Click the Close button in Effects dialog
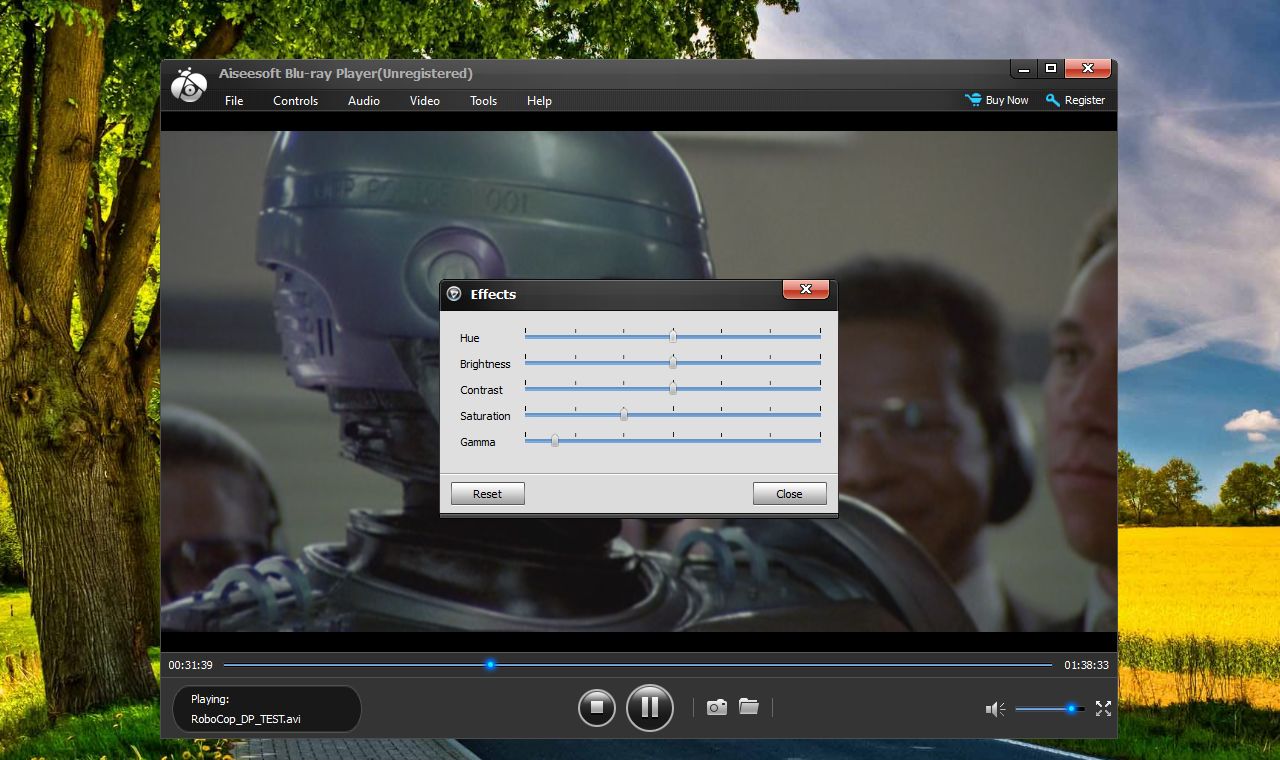 tap(789, 494)
